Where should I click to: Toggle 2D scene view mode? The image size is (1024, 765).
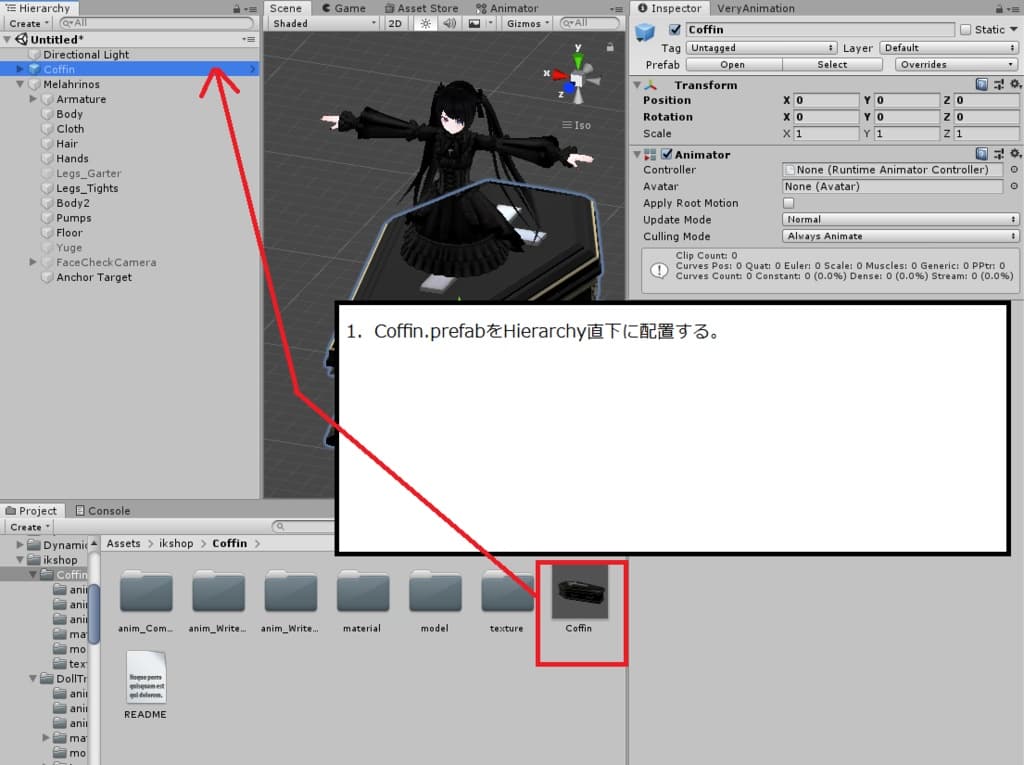pos(395,24)
